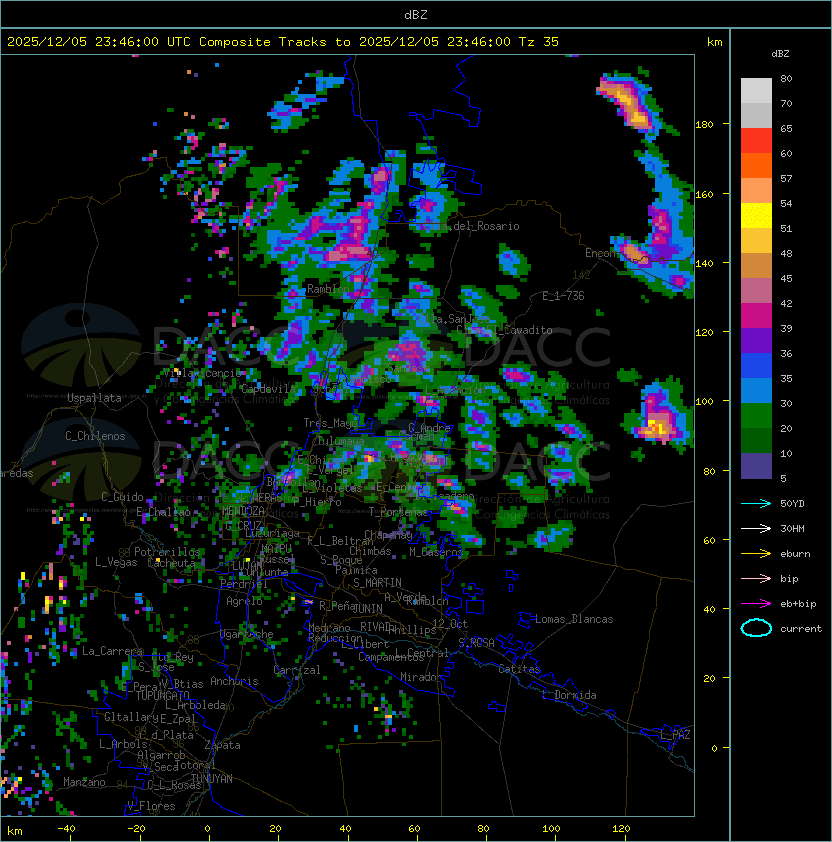Image resolution: width=832 pixels, height=842 pixels.
Task: Click the 'current' legend label
Action: tap(801, 628)
